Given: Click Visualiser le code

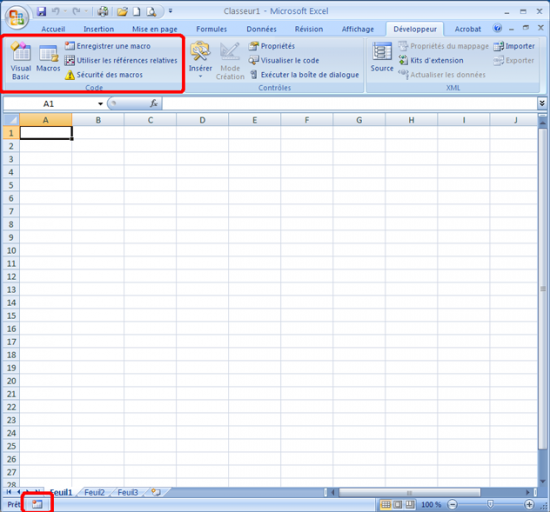Looking at the screenshot, I should point(284,60).
